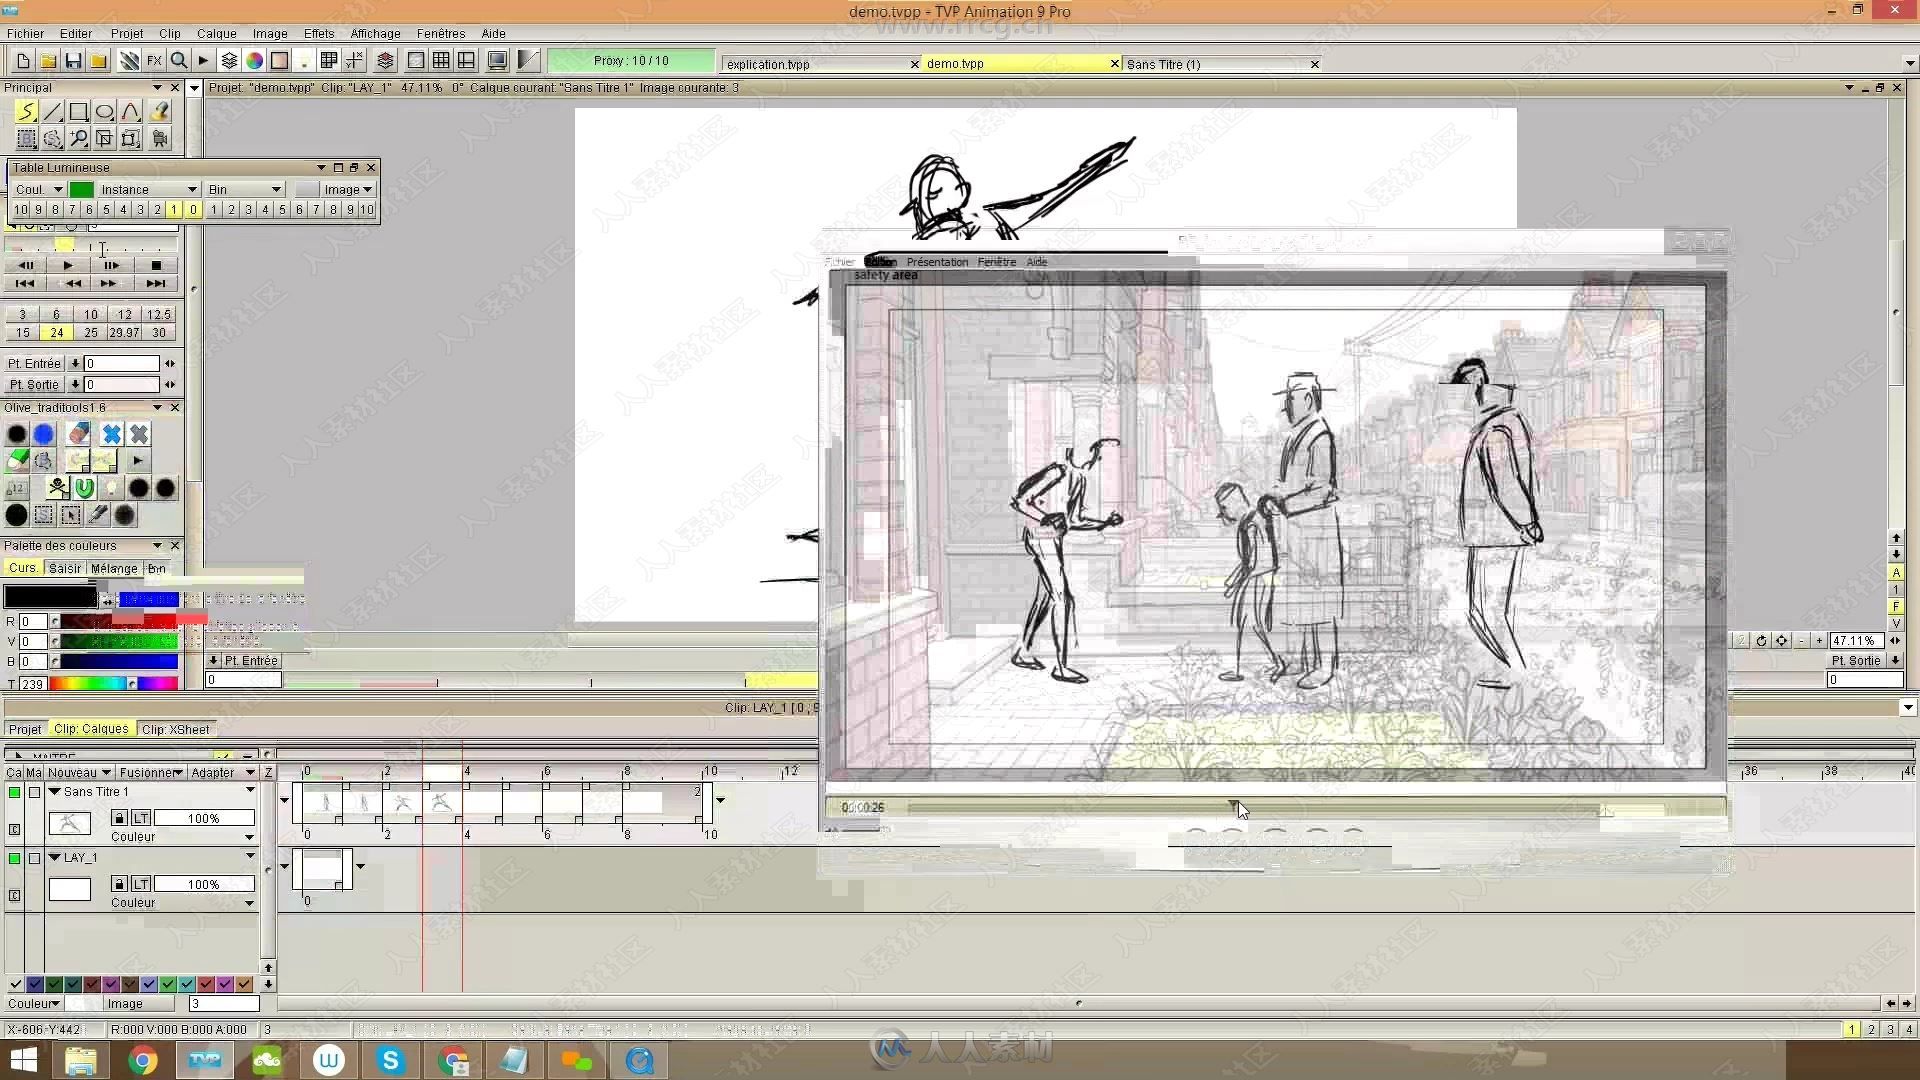Set frame rate to 25 fps
1920x1080 pixels.
click(x=91, y=333)
